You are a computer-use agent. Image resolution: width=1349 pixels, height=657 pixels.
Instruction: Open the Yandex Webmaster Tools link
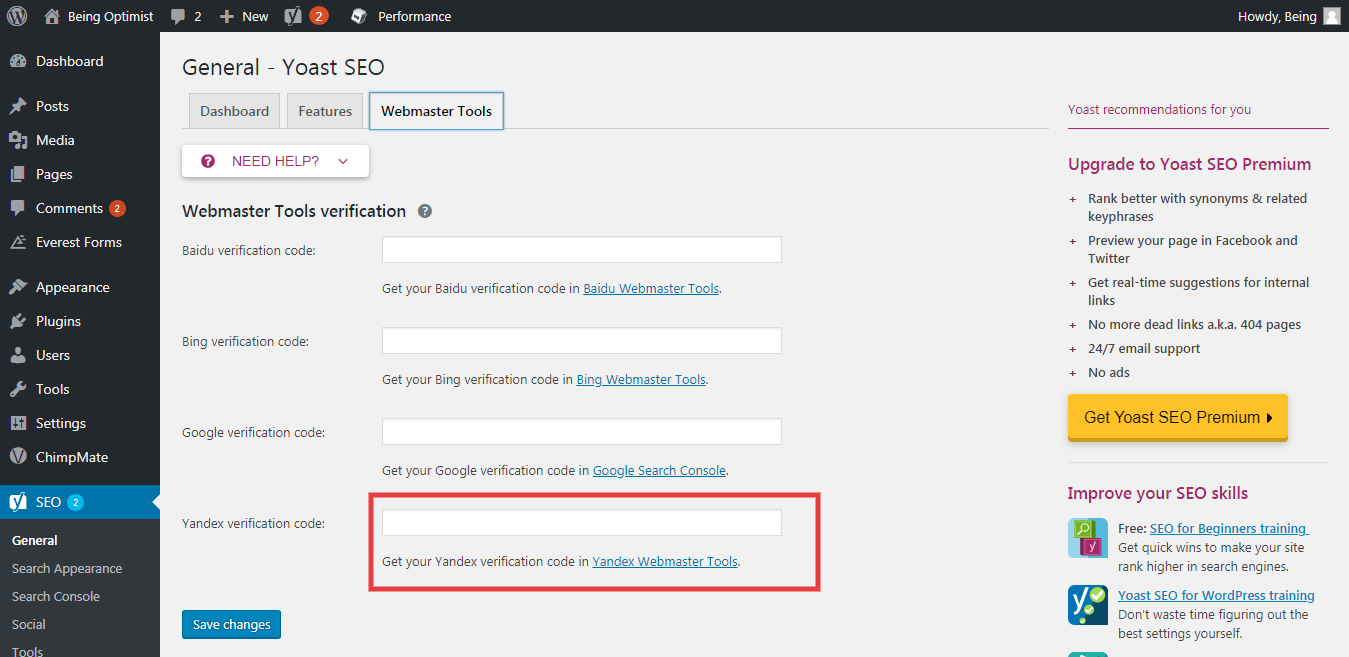(664, 561)
